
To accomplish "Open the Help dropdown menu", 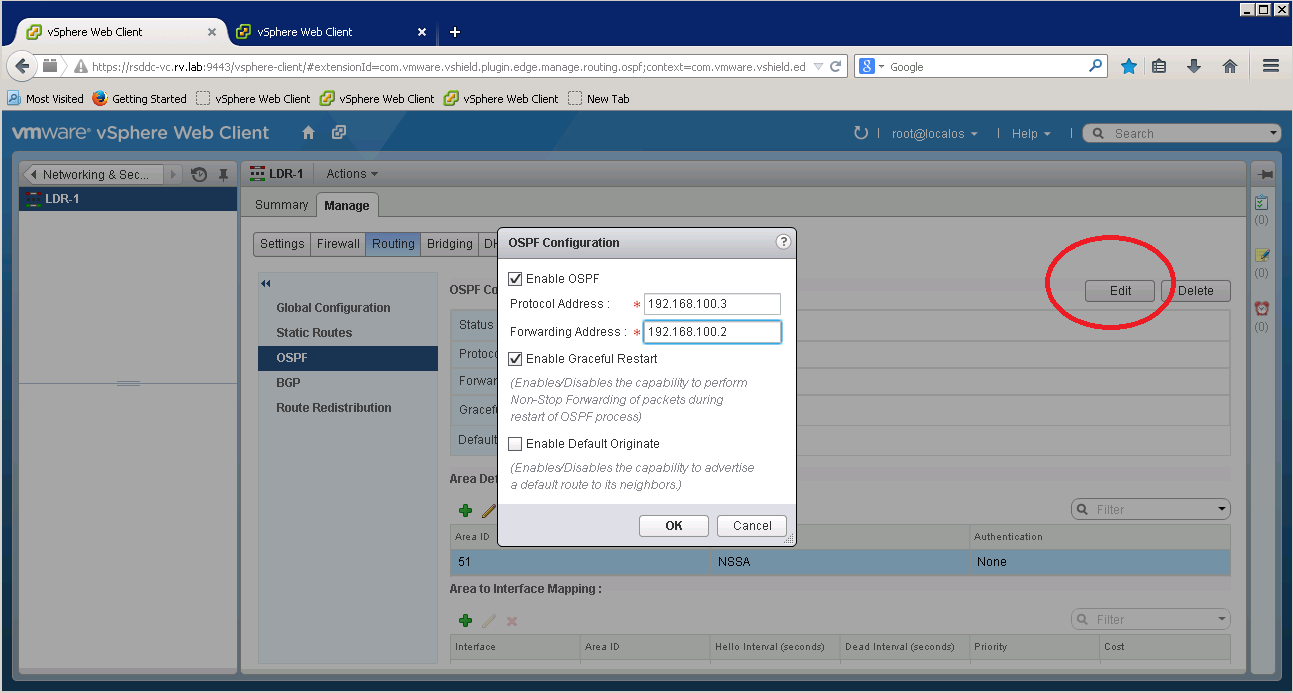I will [x=1030, y=133].
